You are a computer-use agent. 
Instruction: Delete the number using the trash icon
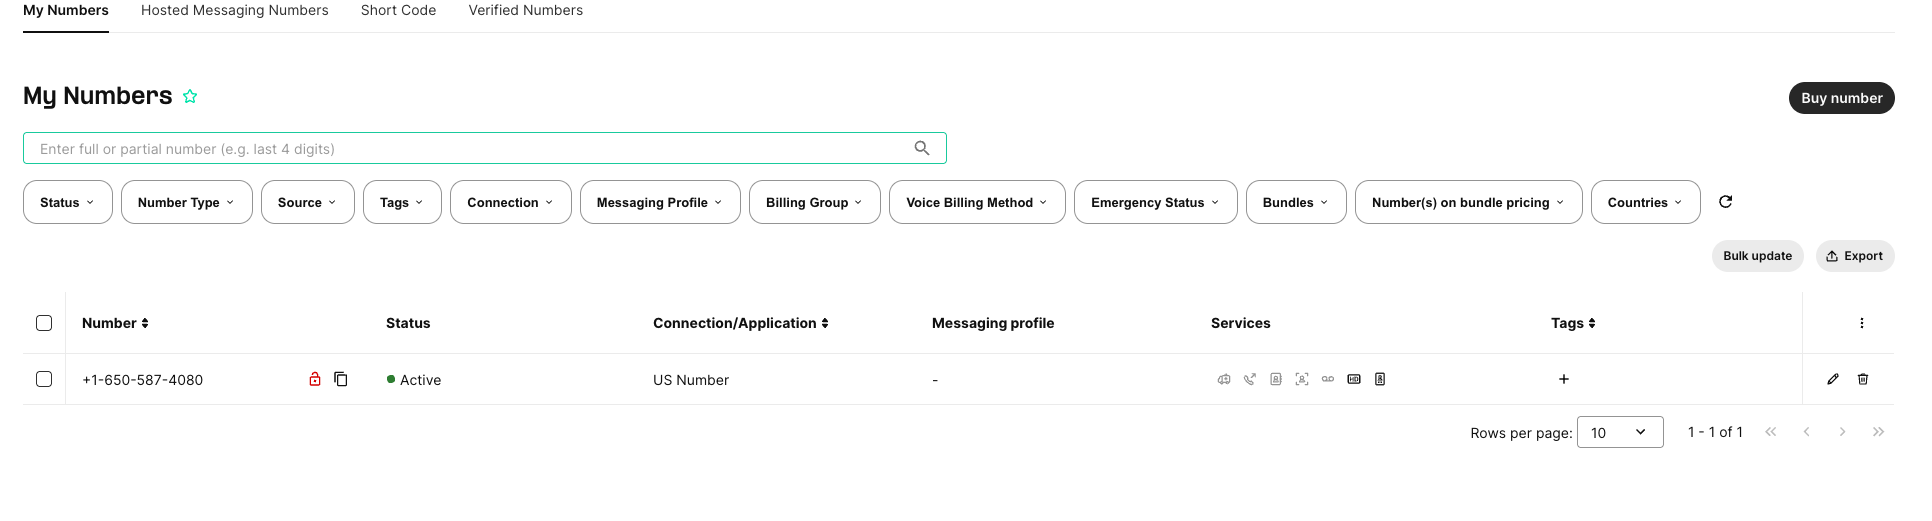(1863, 379)
